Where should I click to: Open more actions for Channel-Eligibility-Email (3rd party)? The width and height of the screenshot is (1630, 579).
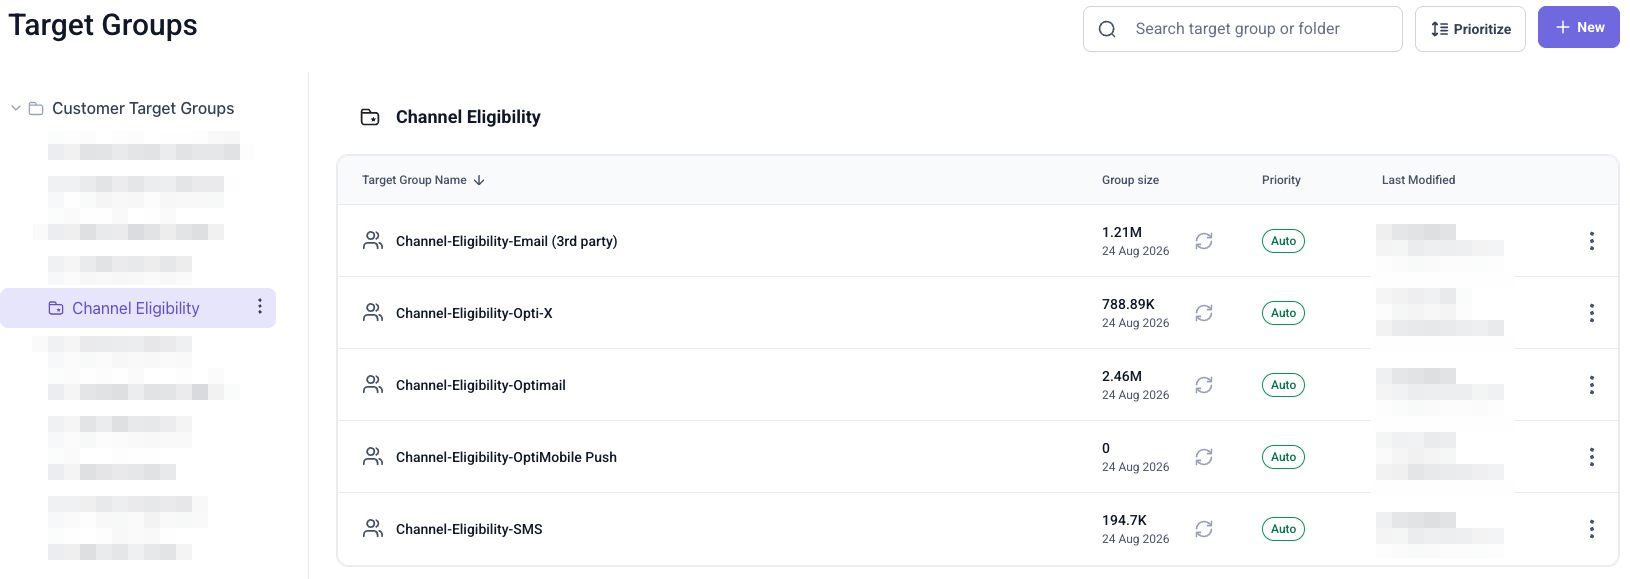click(1592, 241)
